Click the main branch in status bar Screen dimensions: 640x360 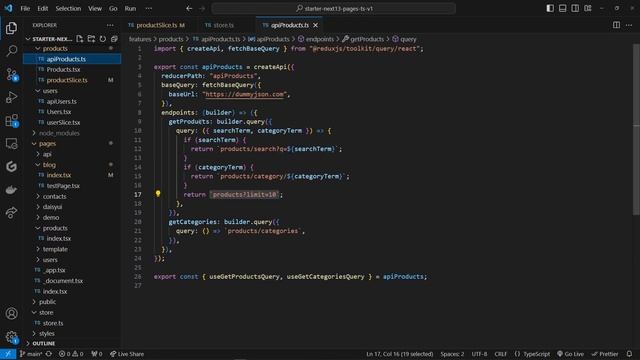[x=31, y=354]
